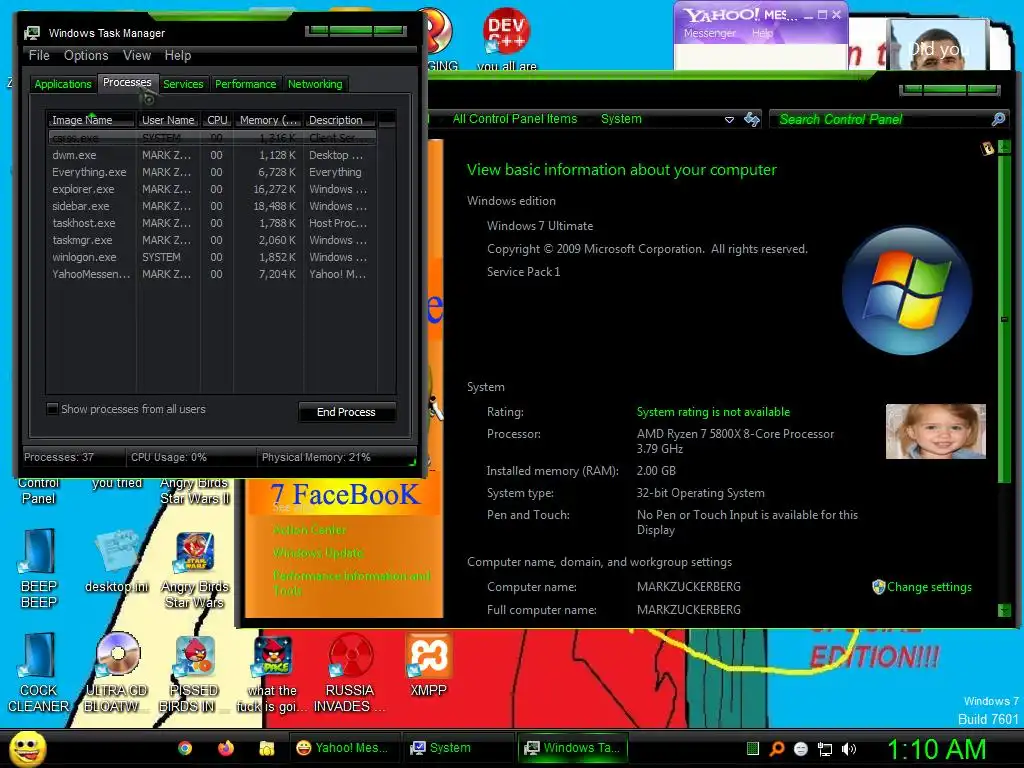Open the Action Center sidebar link
Viewport: 1024px width, 768px height.
[310, 530]
